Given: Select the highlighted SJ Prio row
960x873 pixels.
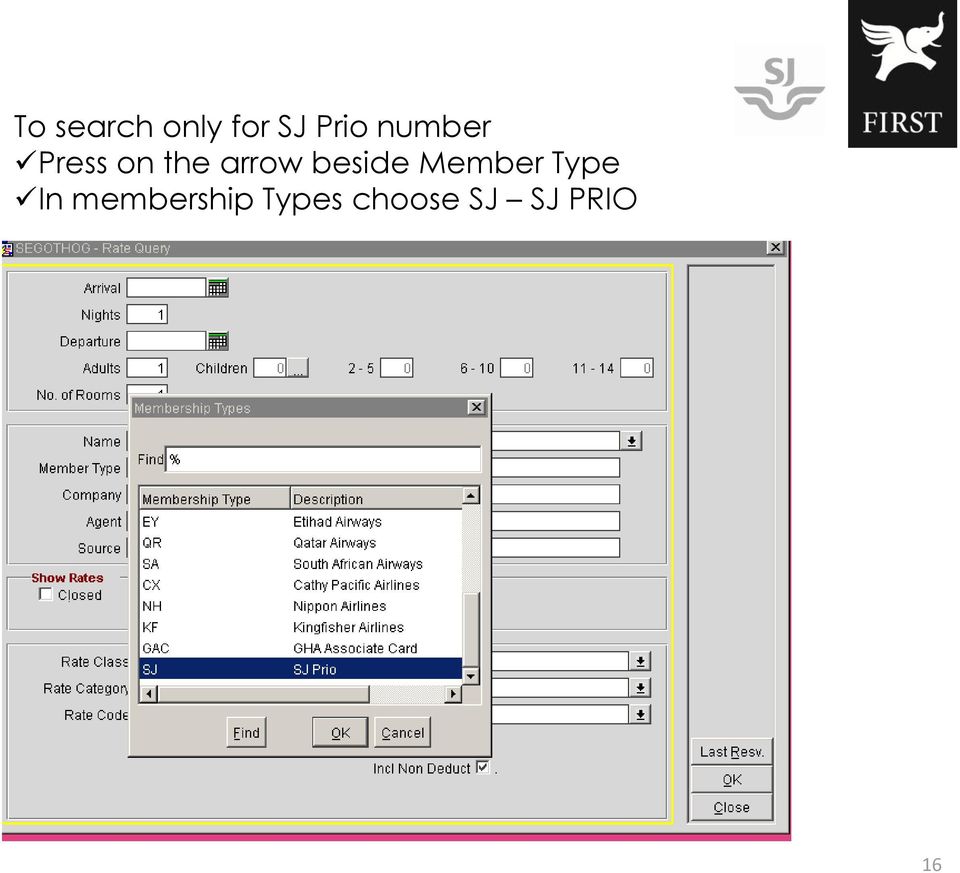Looking at the screenshot, I should 301,669.
